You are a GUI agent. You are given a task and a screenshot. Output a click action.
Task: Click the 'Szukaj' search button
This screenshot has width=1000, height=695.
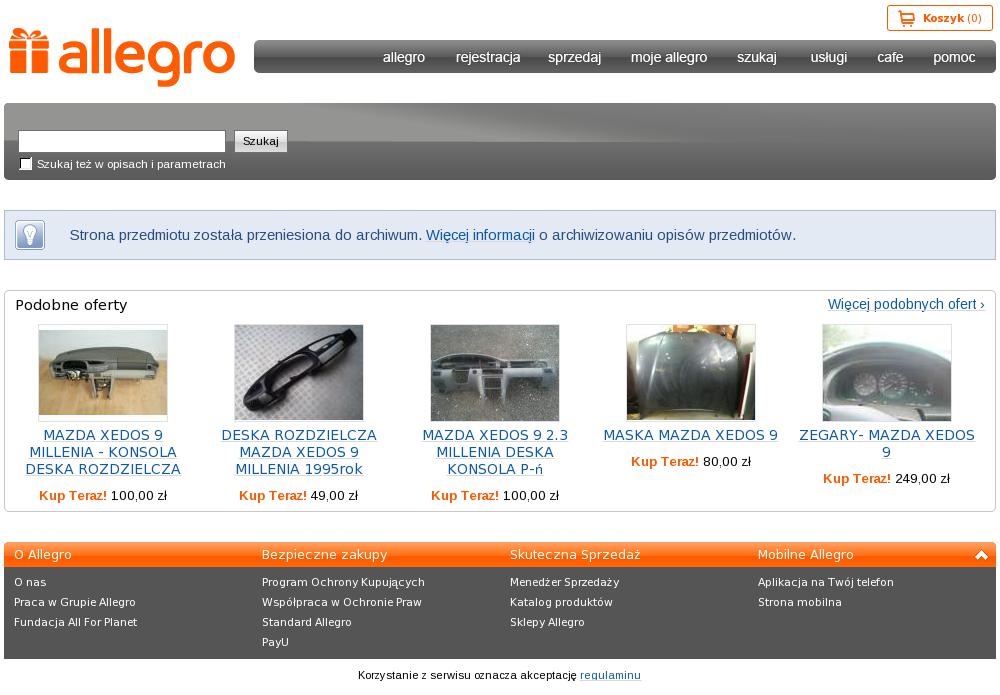point(261,141)
